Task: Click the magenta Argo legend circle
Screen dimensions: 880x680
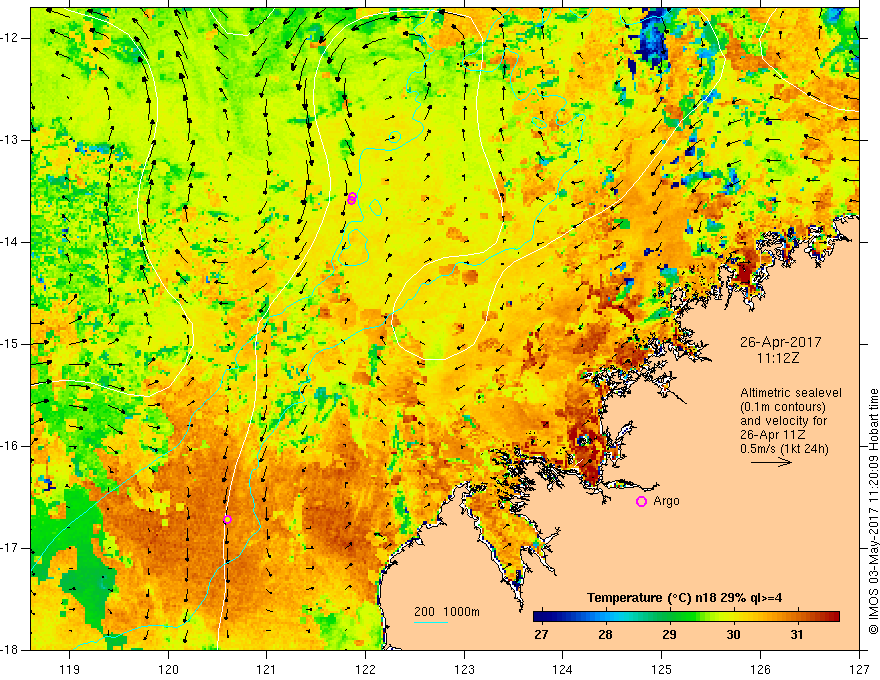Action: click(641, 501)
